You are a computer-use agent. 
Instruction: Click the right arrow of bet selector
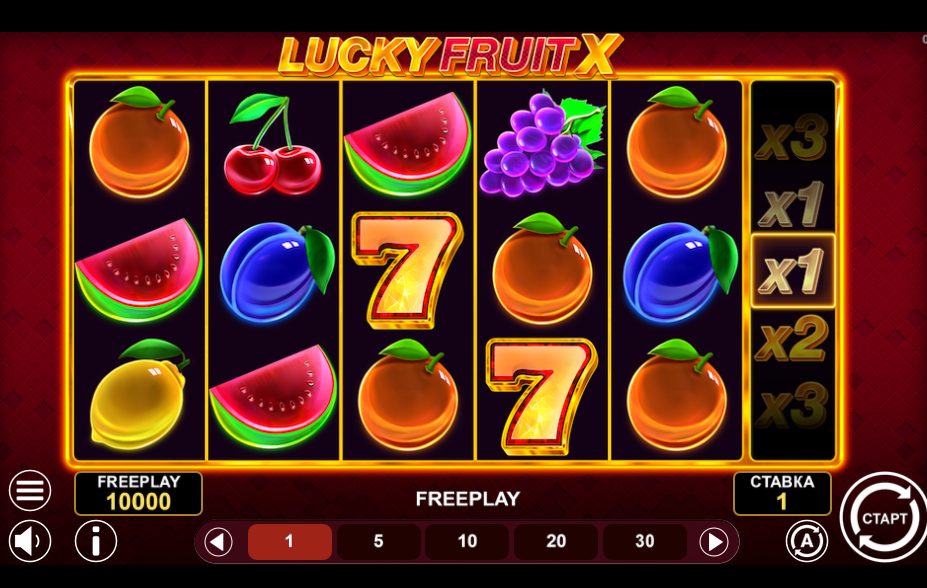coord(714,541)
